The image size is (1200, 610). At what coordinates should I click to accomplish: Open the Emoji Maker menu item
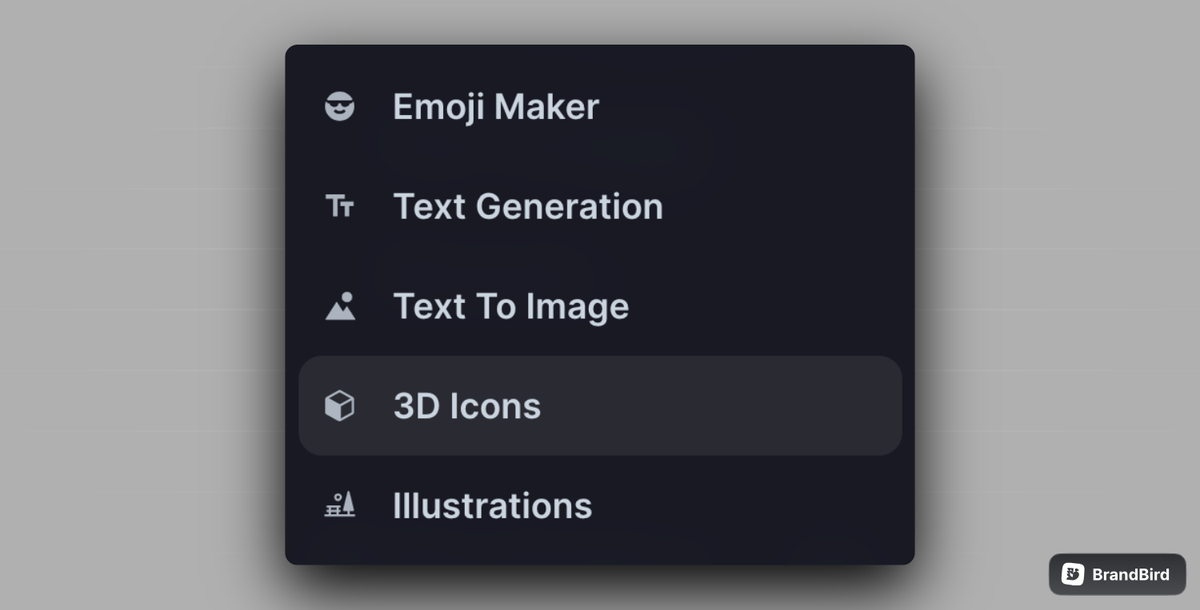tap(600, 106)
